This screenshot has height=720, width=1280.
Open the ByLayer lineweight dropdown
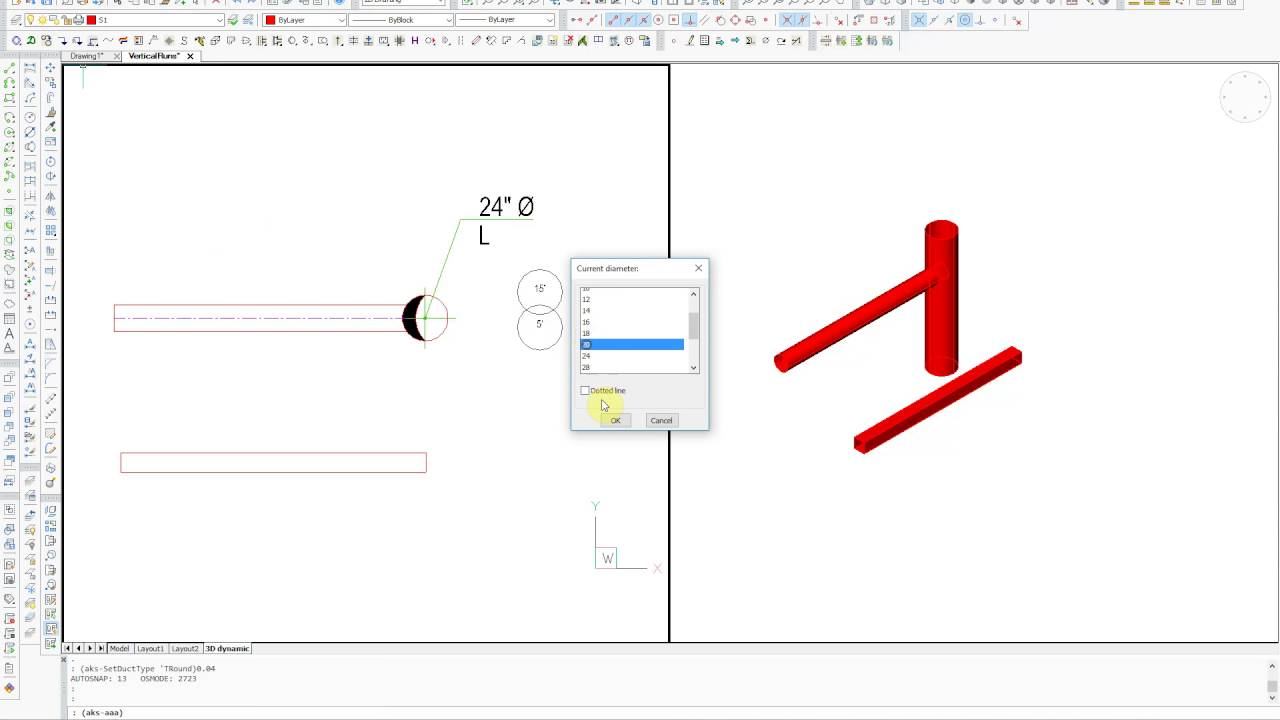[x=549, y=20]
